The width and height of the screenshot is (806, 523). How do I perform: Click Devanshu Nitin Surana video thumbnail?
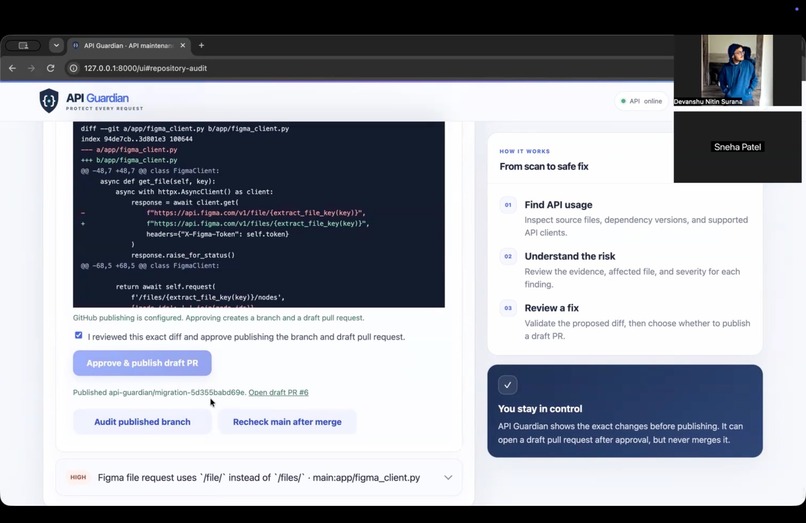coord(737,70)
